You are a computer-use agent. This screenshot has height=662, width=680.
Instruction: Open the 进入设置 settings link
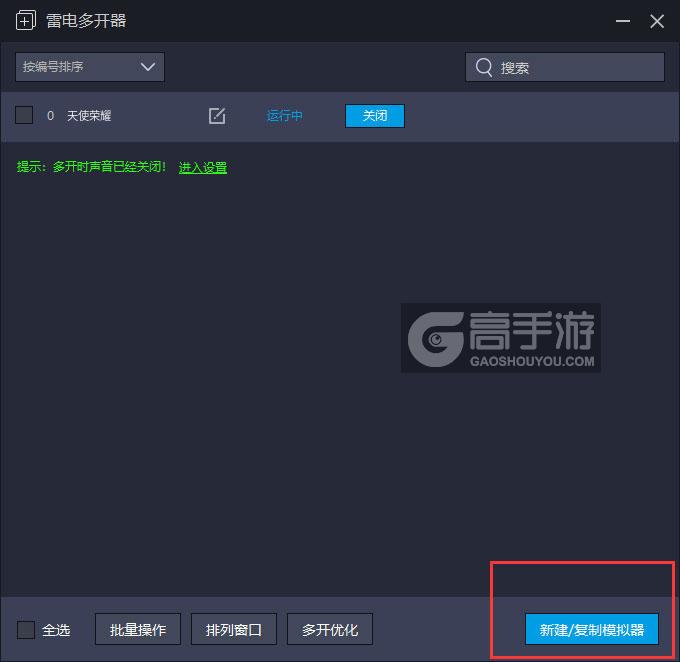[203, 167]
